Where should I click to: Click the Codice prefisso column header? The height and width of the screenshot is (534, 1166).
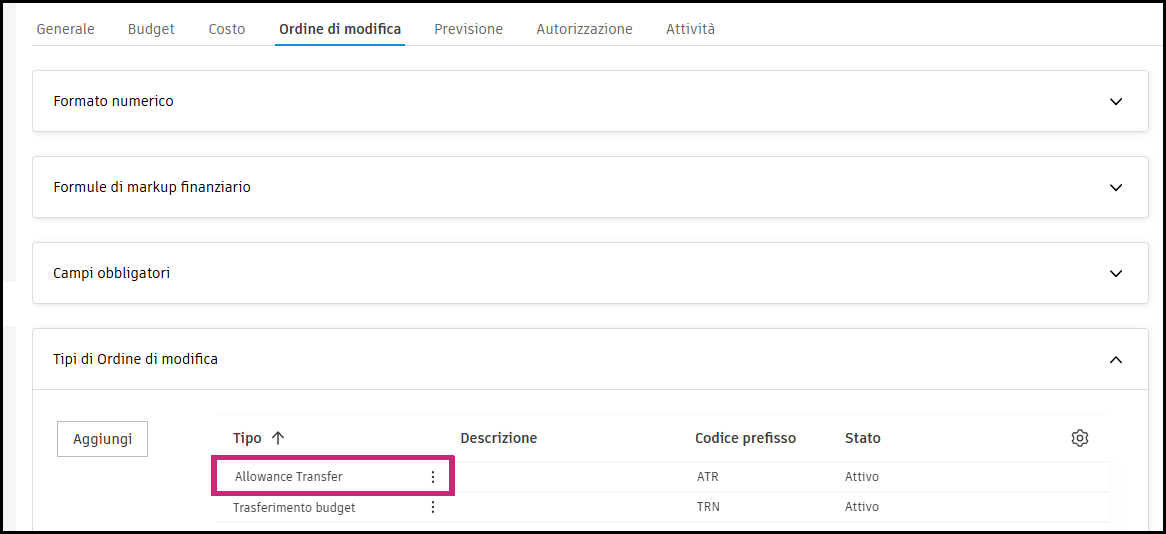click(745, 438)
